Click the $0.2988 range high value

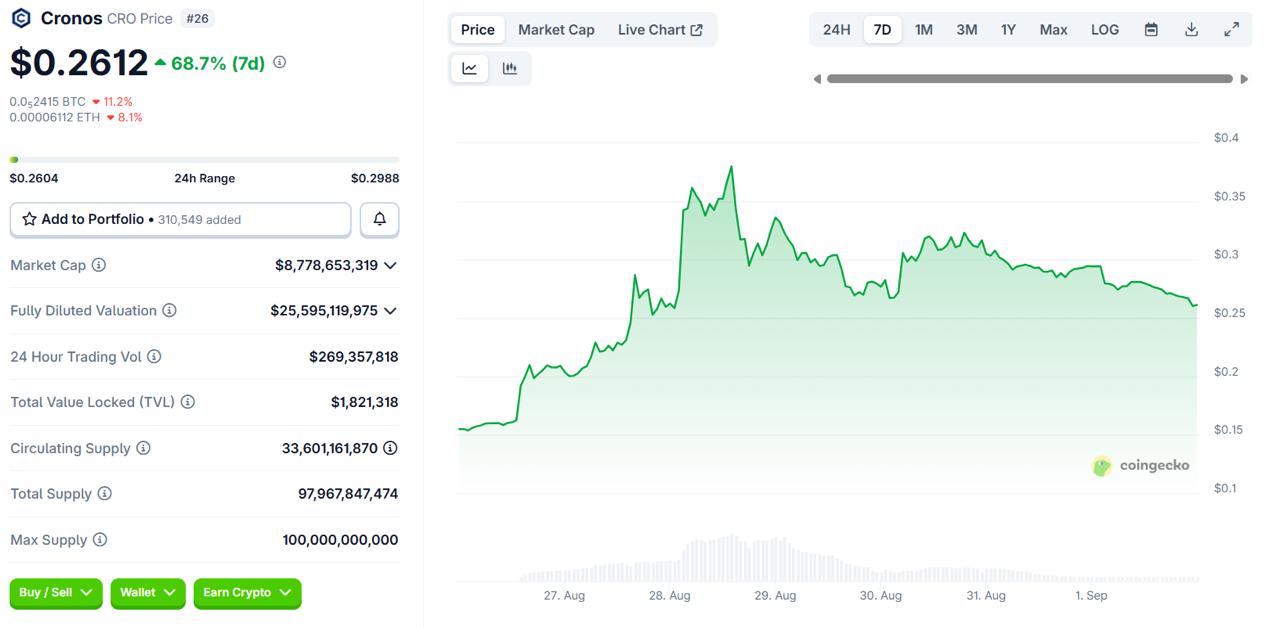375,178
